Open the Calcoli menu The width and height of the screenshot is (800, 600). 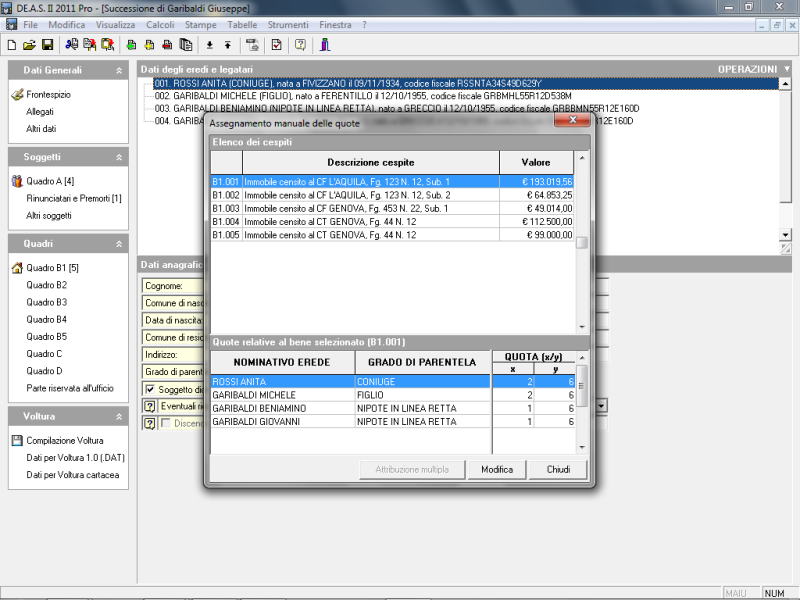click(160, 24)
